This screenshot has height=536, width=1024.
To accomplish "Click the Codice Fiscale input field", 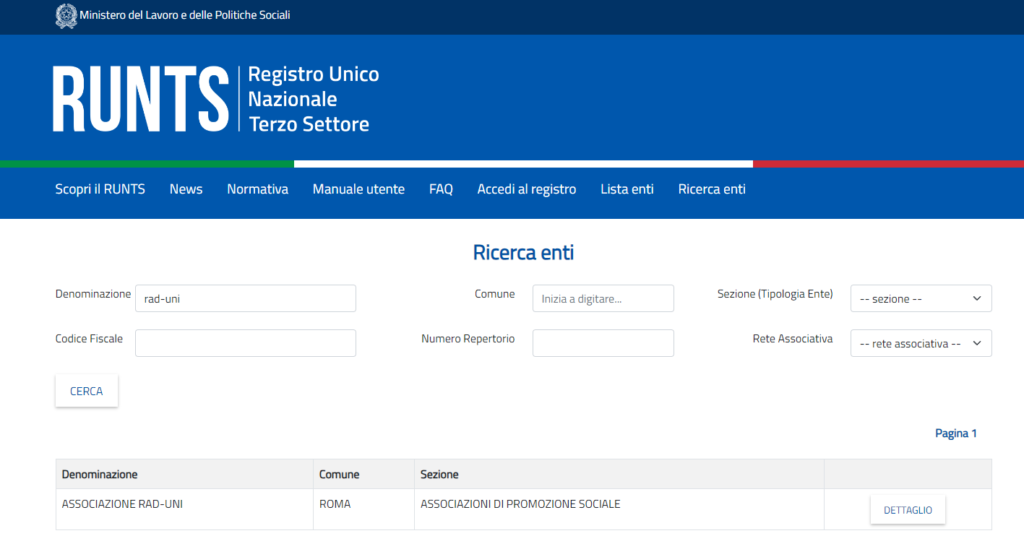I will (x=245, y=343).
